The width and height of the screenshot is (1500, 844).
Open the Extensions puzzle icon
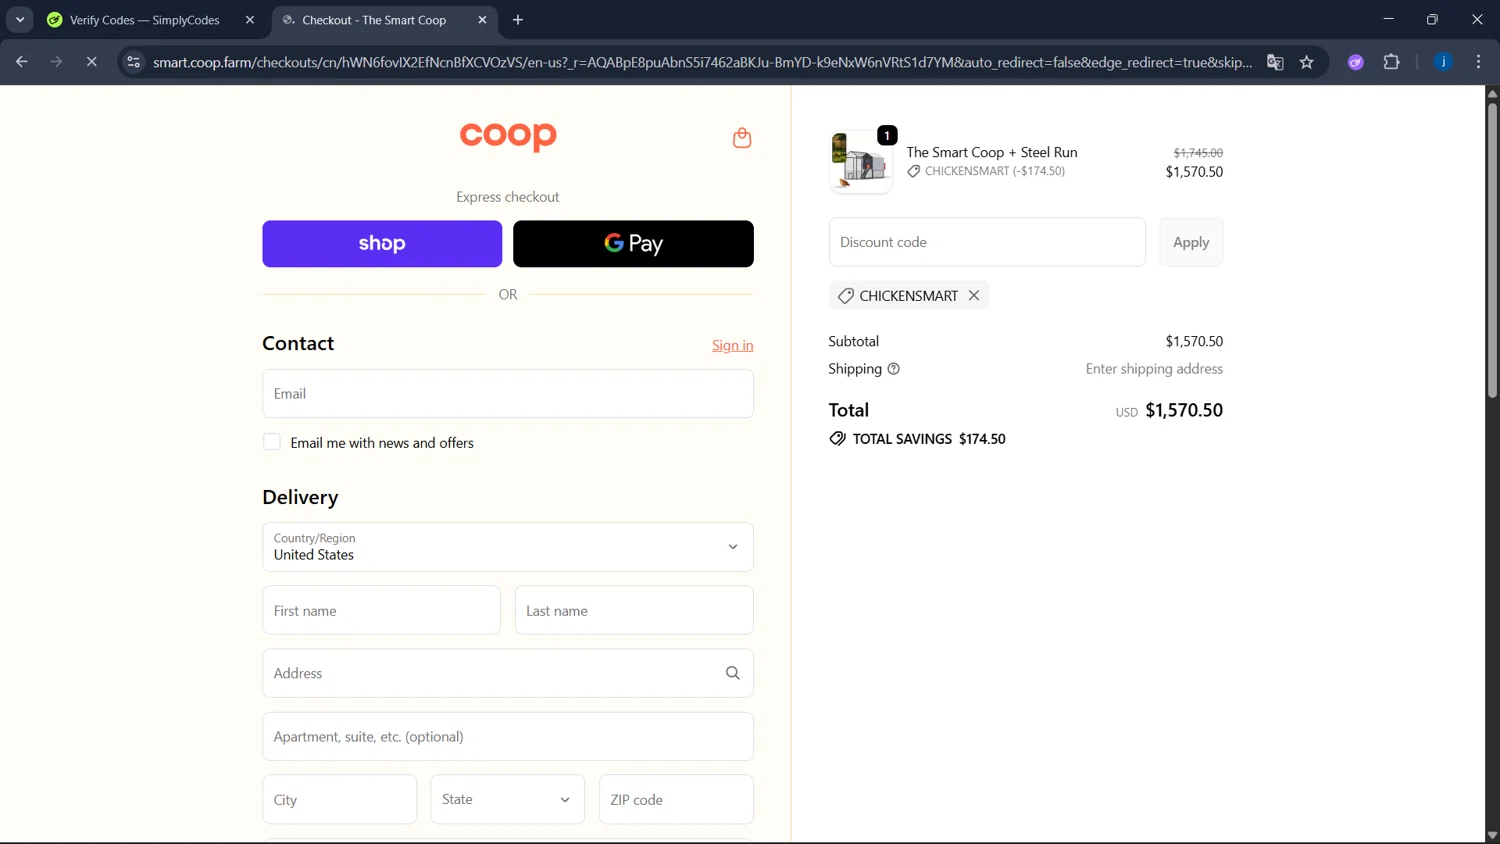click(x=1391, y=62)
